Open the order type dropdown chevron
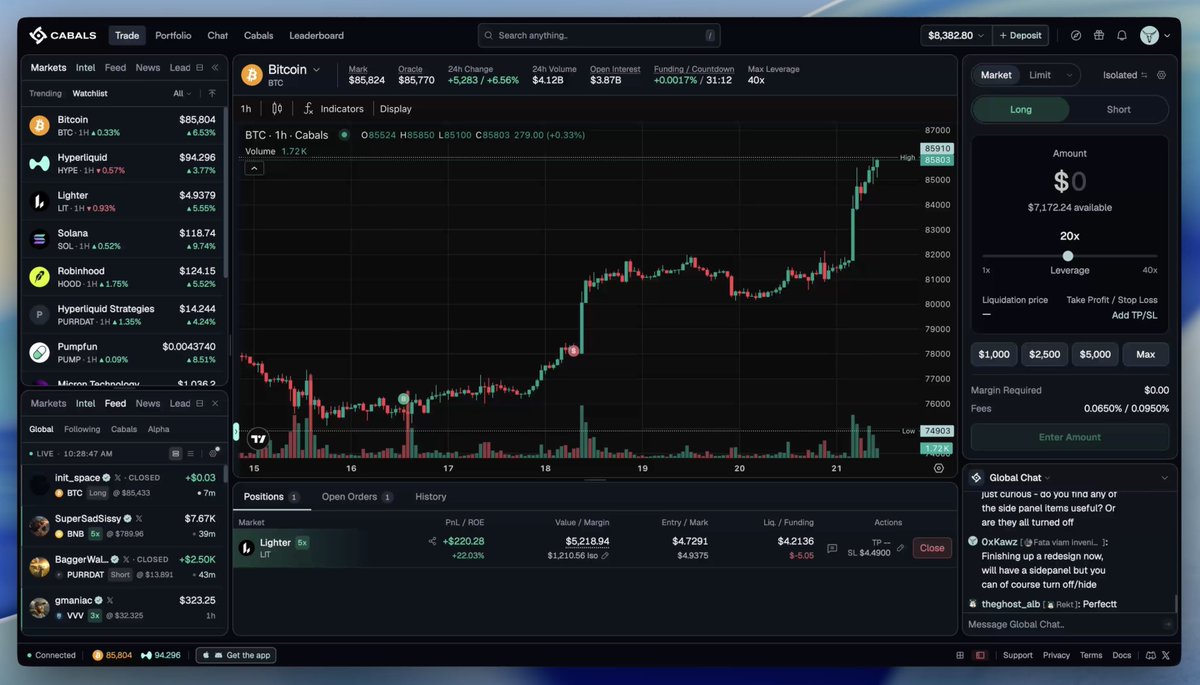1200x685 pixels. pyautogui.click(x=1069, y=75)
